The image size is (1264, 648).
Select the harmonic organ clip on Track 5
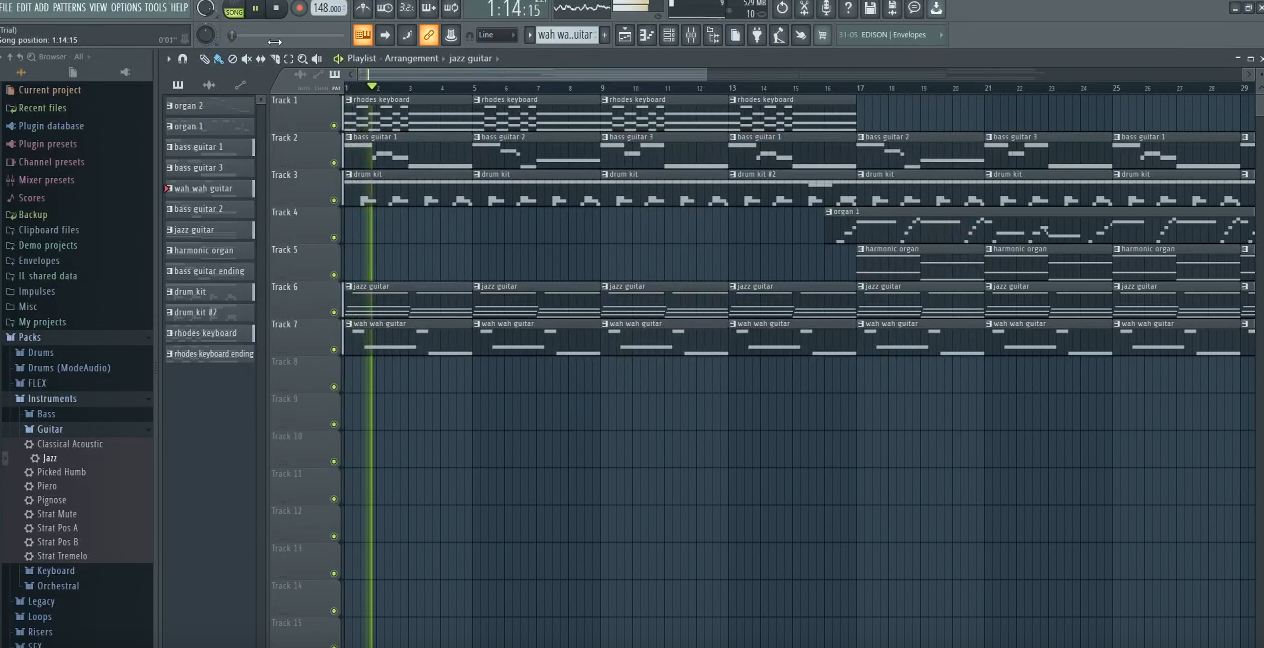tap(920, 263)
